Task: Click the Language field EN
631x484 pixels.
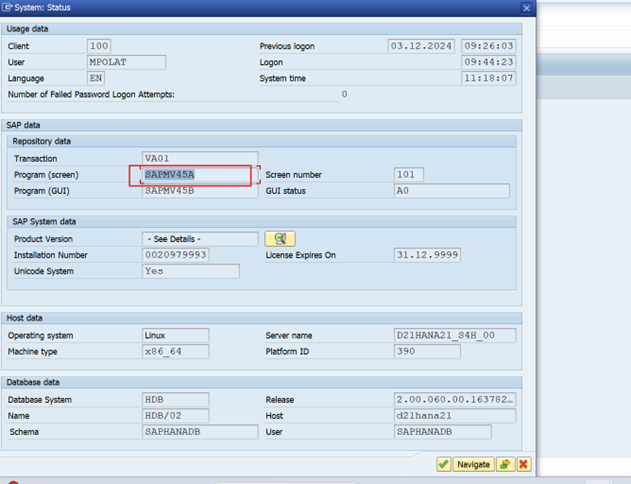Action: (96, 78)
